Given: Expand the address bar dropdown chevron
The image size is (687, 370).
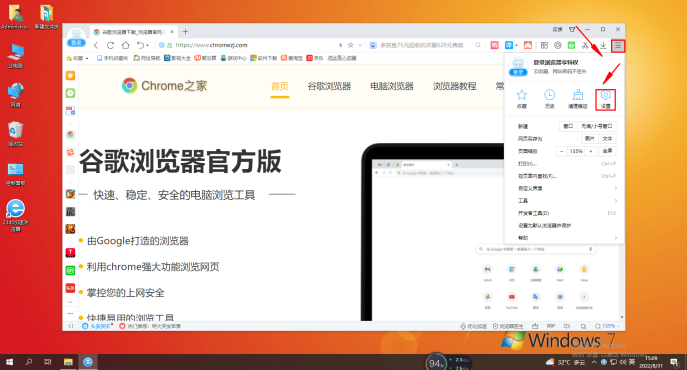Looking at the screenshot, I should [360, 45].
